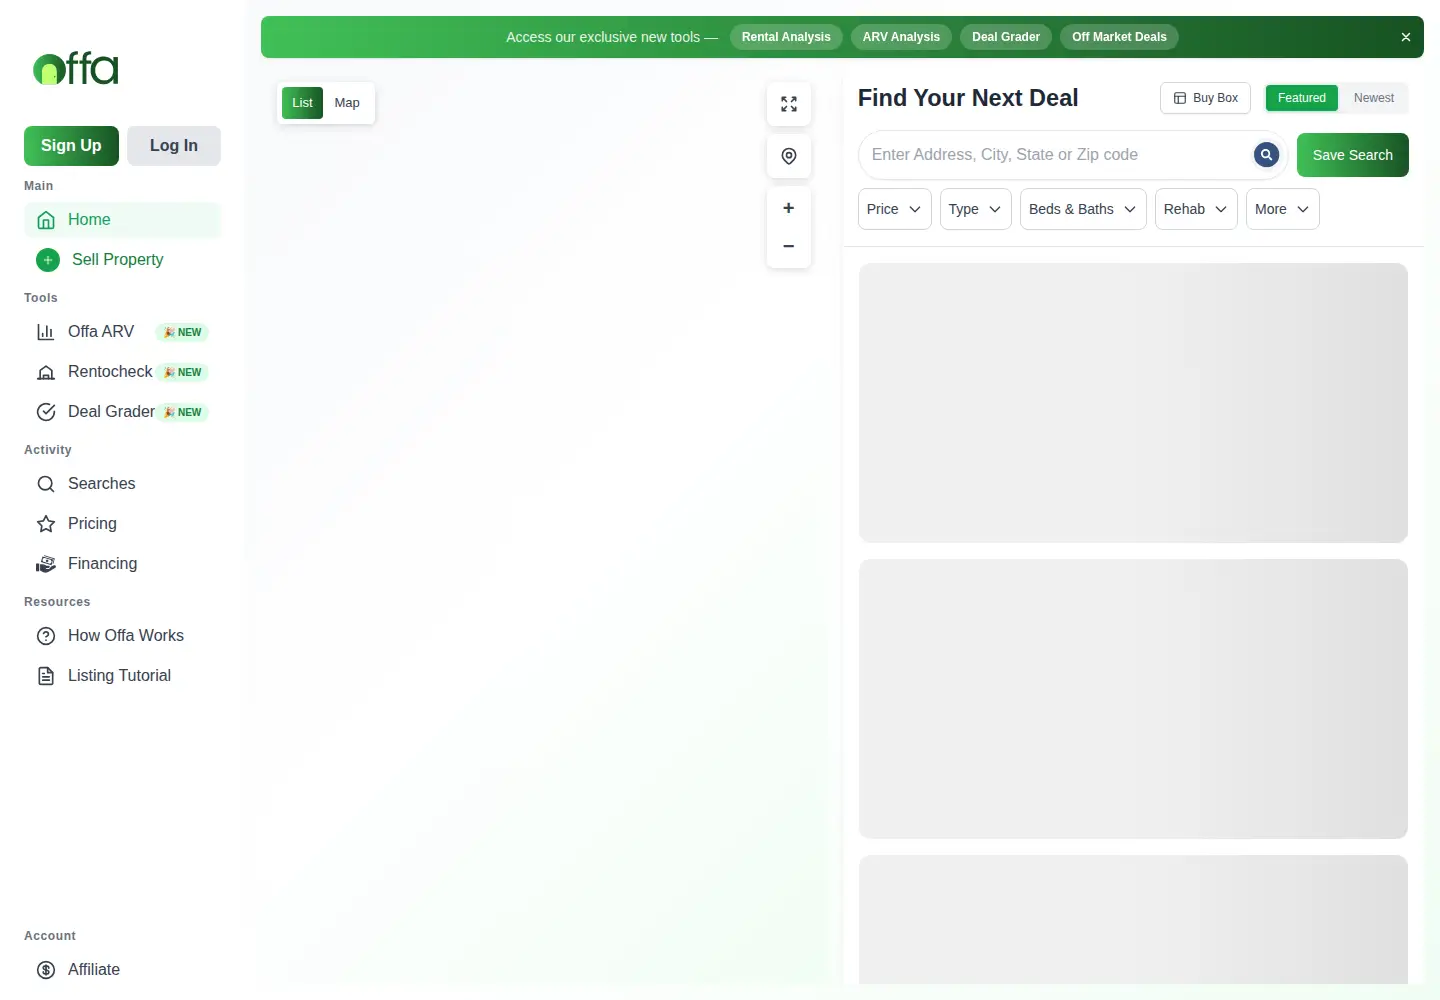The width and height of the screenshot is (1440, 1000).
Task: Click the map location pin button
Action: [789, 156]
